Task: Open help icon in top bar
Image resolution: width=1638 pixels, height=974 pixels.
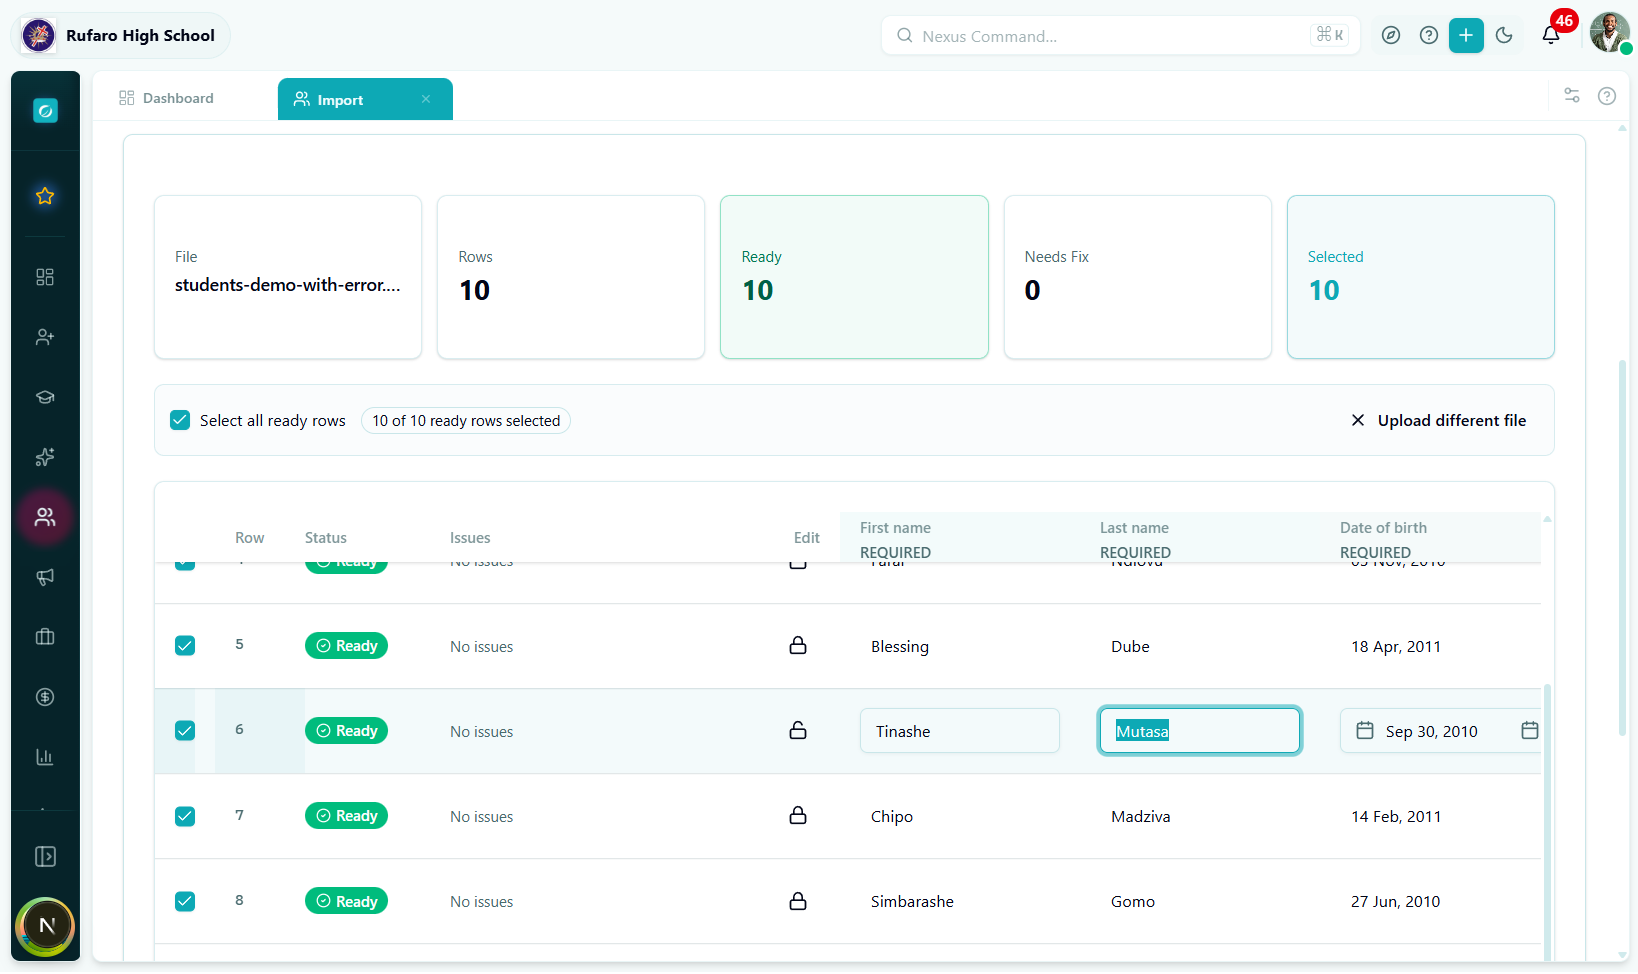Action: [1429, 36]
